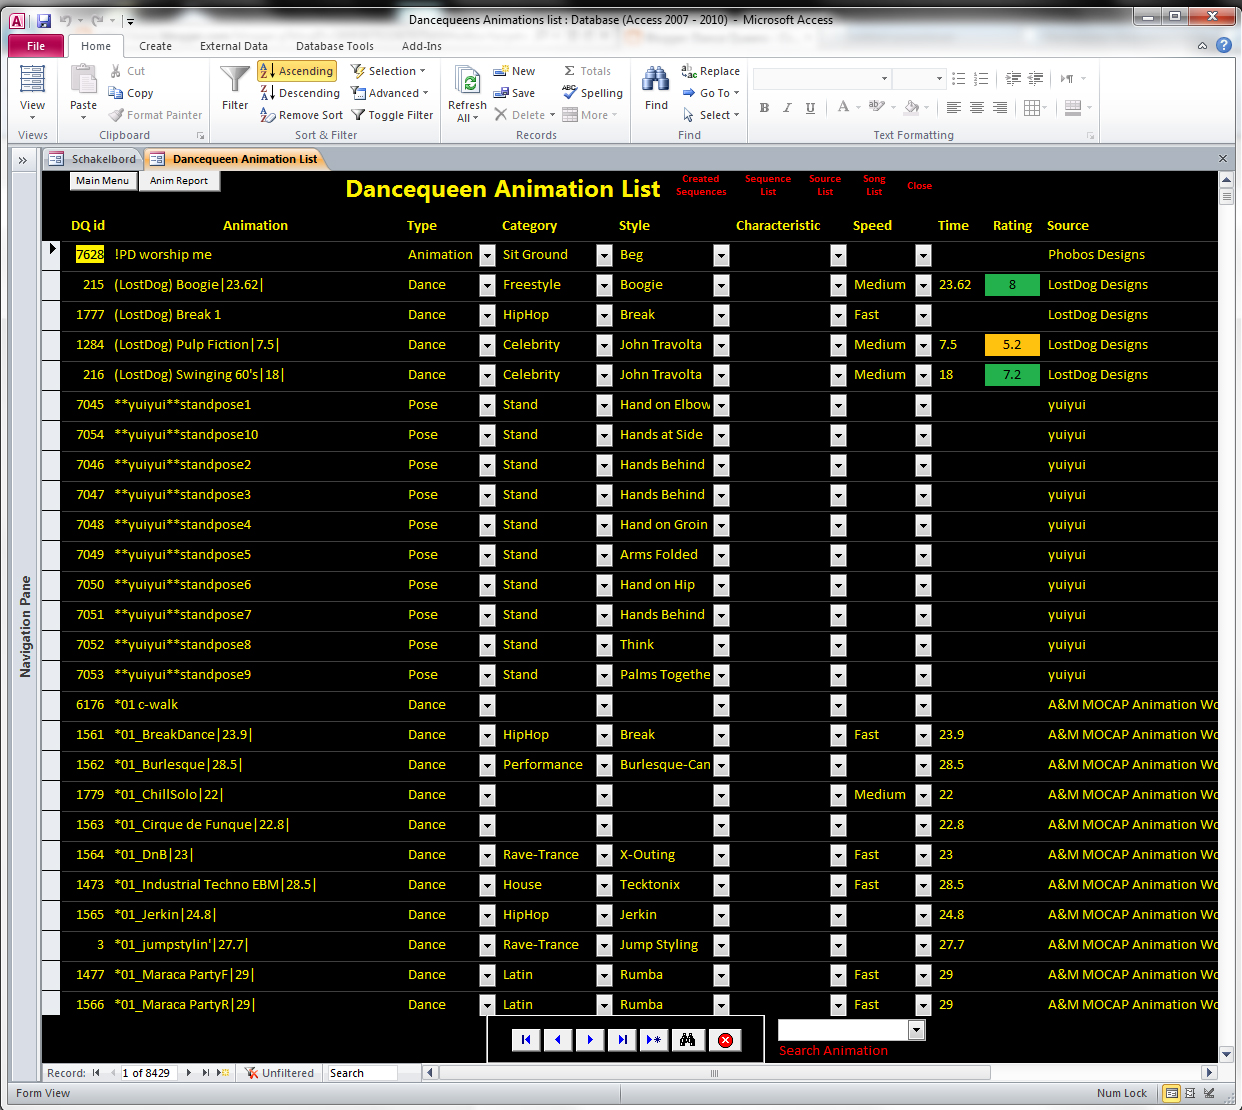Expand Navigation Pane shutter button
The width and height of the screenshot is (1242, 1110).
coord(22,159)
